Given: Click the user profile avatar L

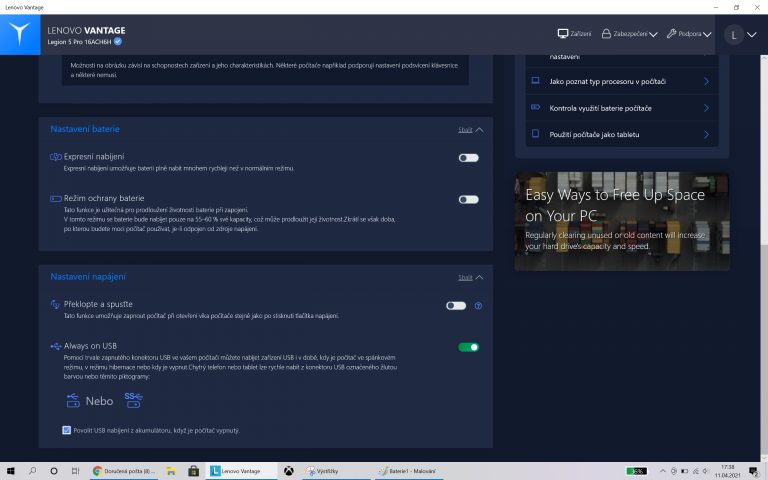Looking at the screenshot, I should (x=734, y=34).
